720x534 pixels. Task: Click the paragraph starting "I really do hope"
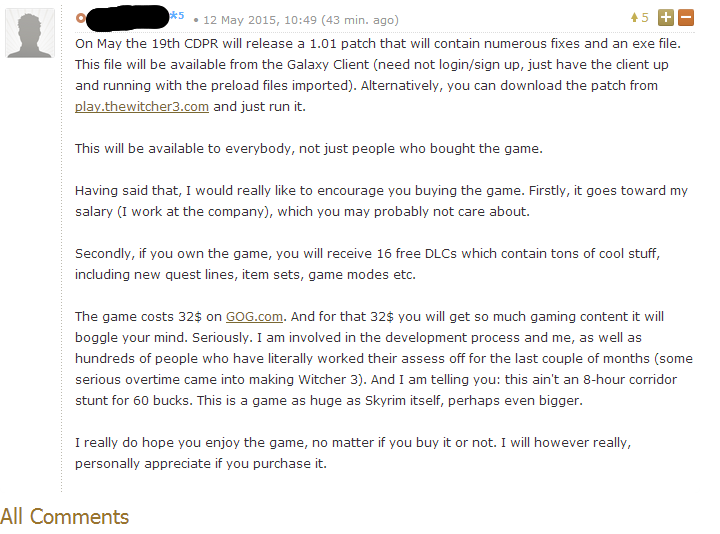[380, 453]
